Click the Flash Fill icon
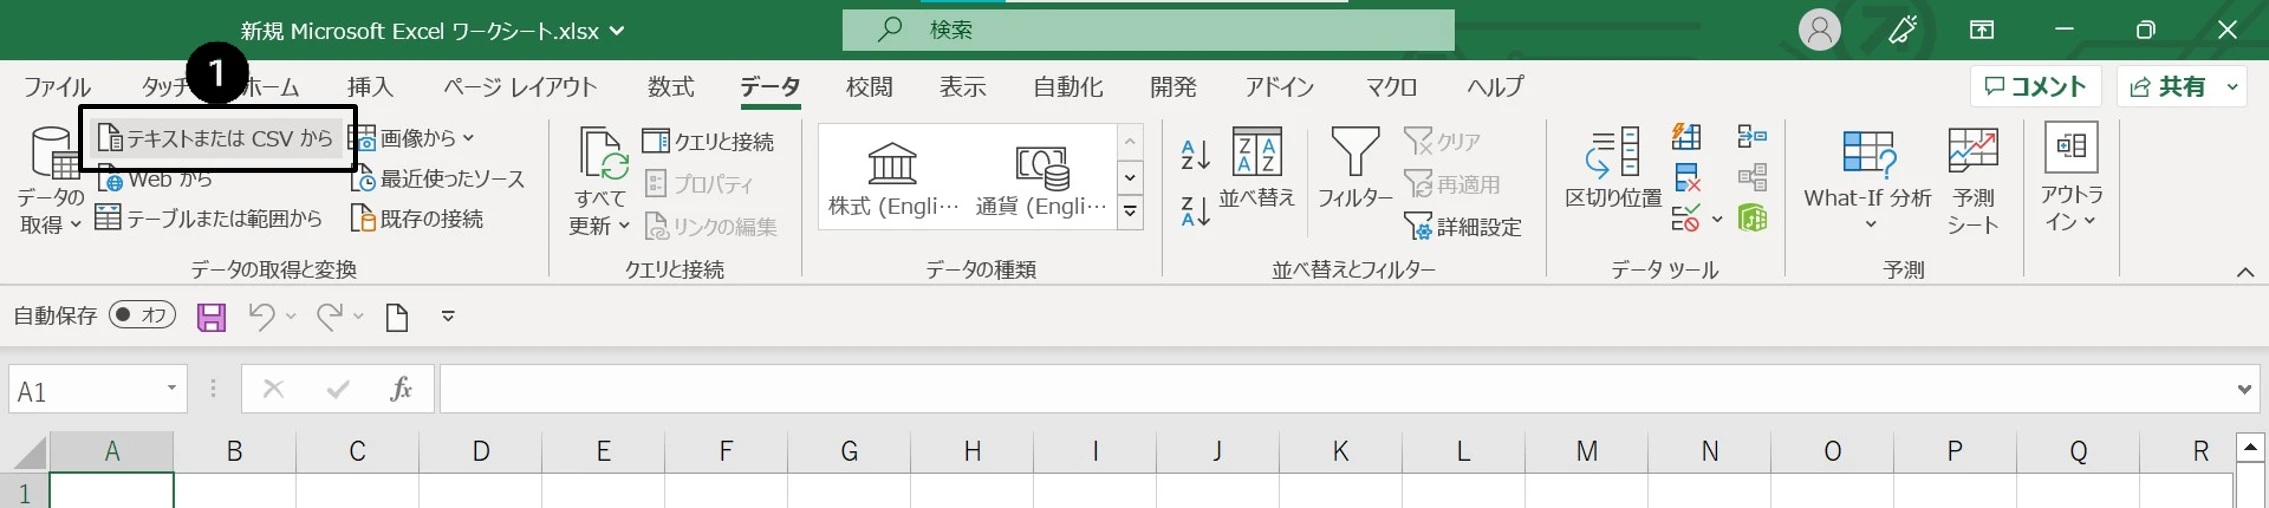The height and width of the screenshot is (508, 2269). tap(1686, 137)
